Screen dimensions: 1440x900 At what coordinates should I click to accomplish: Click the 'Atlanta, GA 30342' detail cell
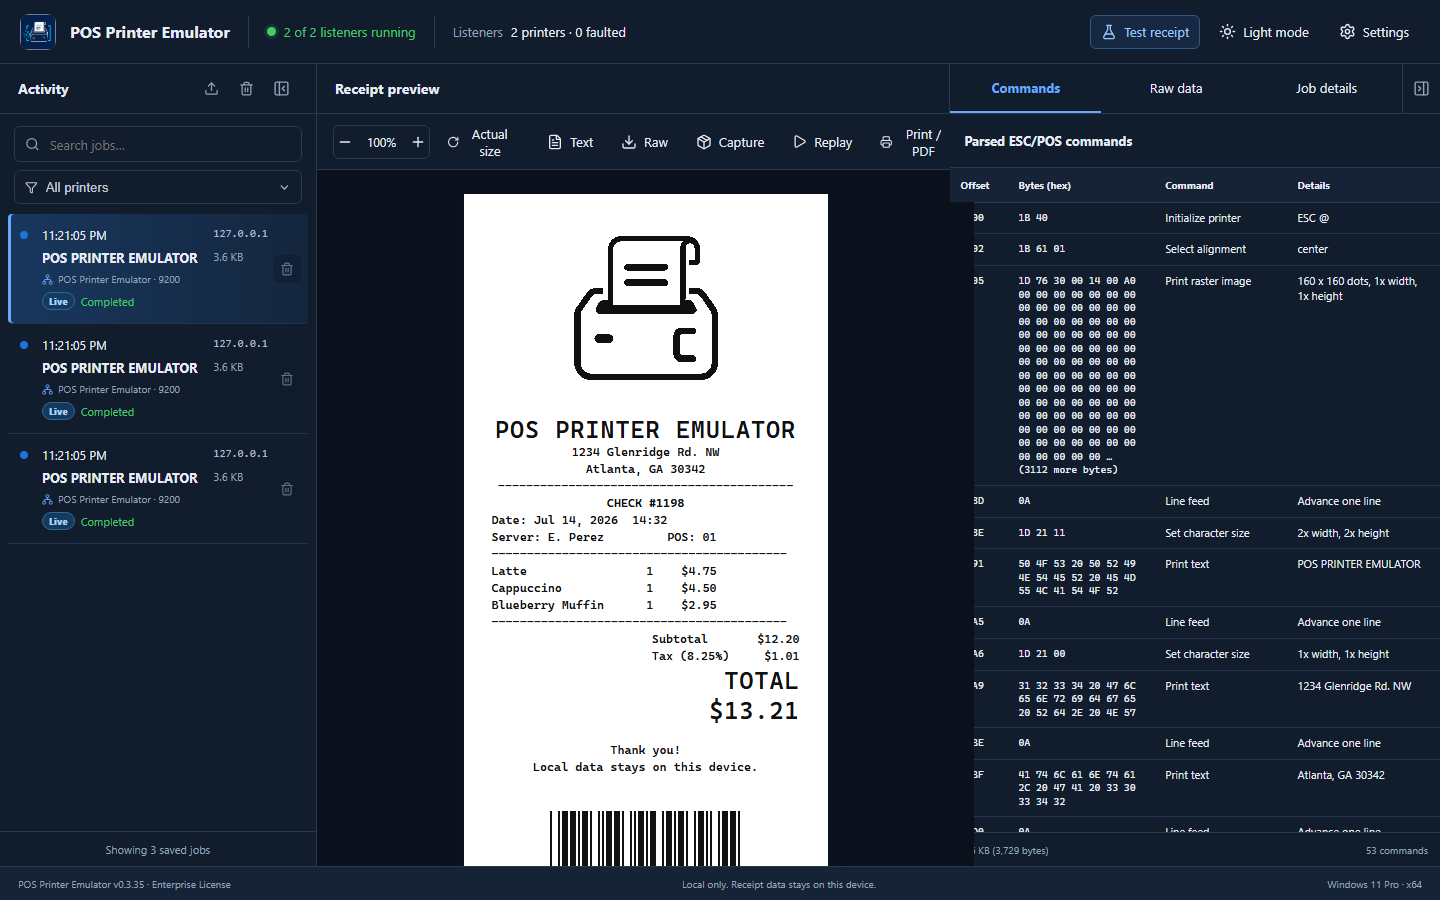point(1341,775)
